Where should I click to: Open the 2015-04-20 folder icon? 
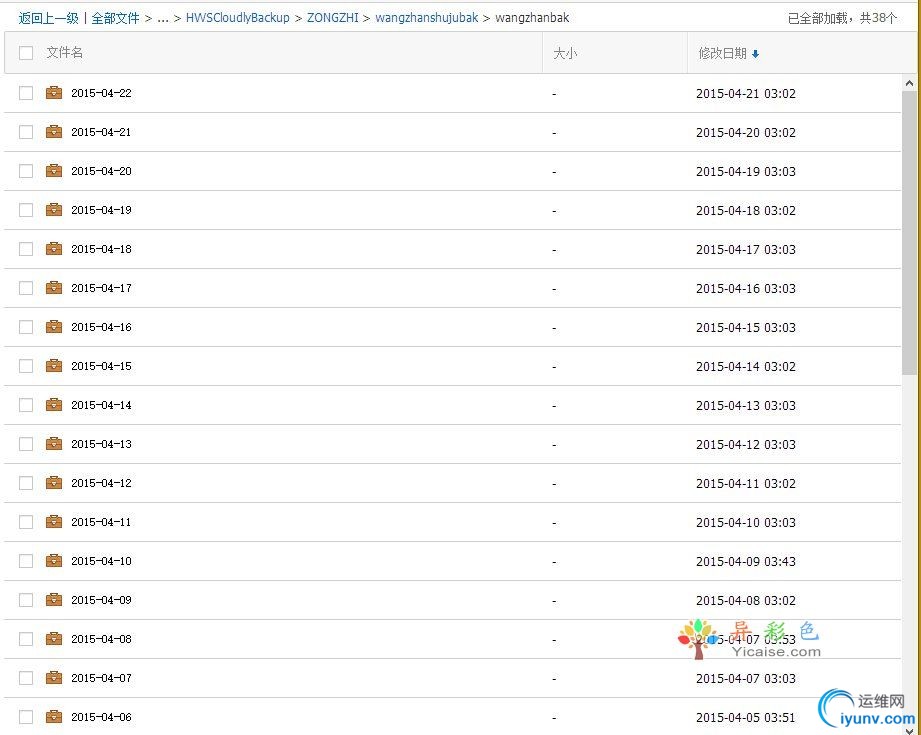click(54, 171)
